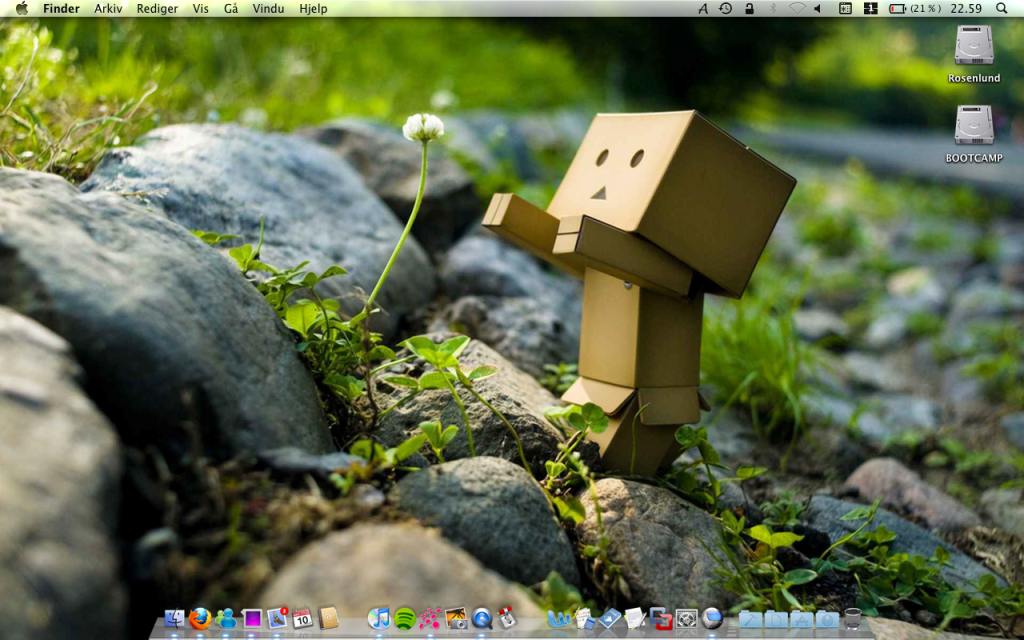Open the iCal calendar icon
Image resolution: width=1024 pixels, height=640 pixels.
[302, 618]
